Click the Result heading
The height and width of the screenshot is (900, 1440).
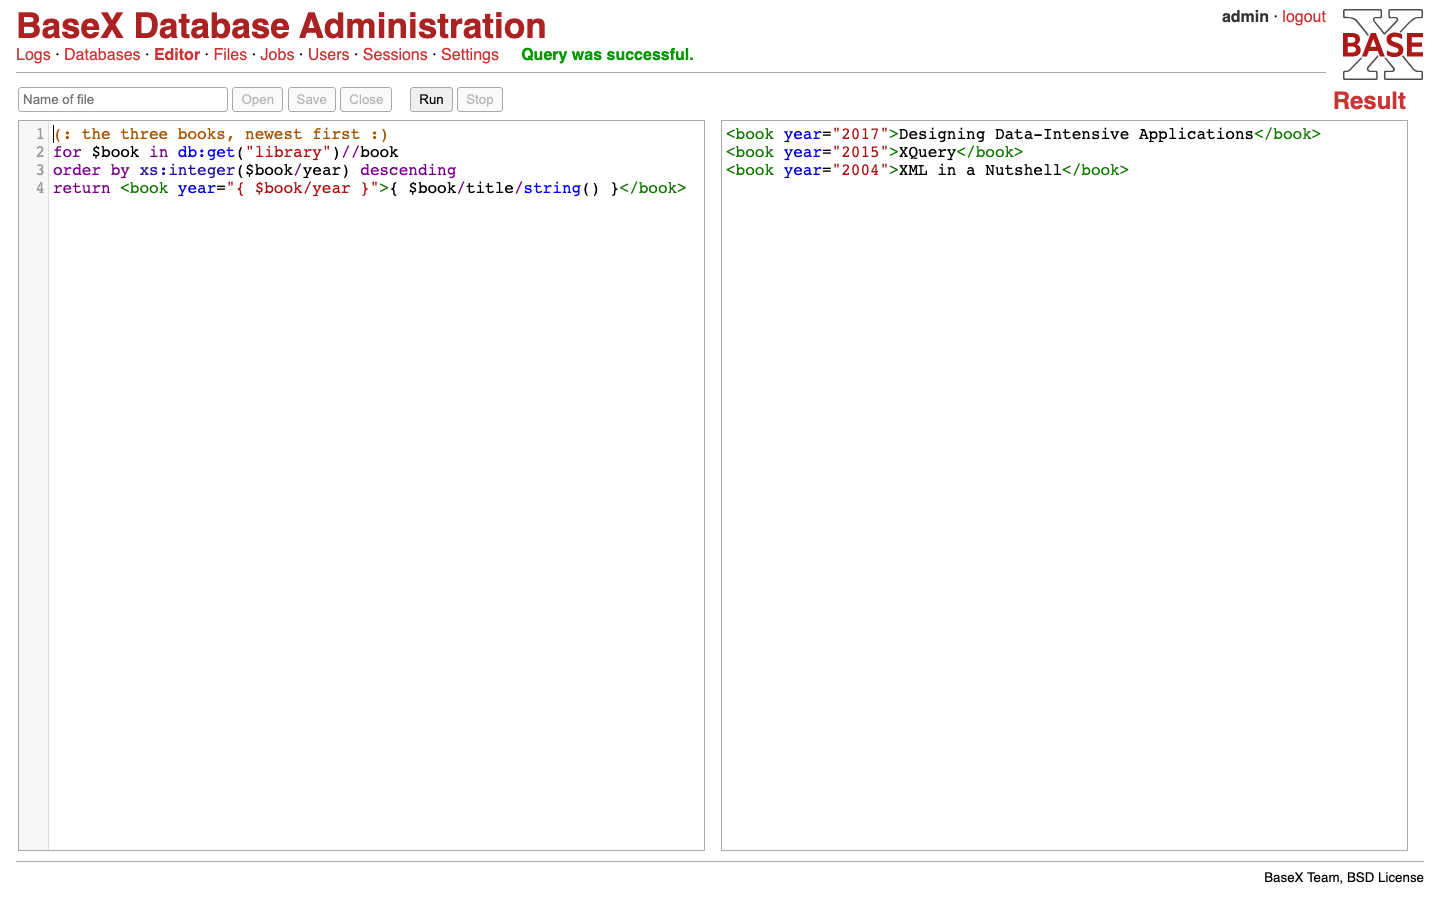pyautogui.click(x=1369, y=101)
